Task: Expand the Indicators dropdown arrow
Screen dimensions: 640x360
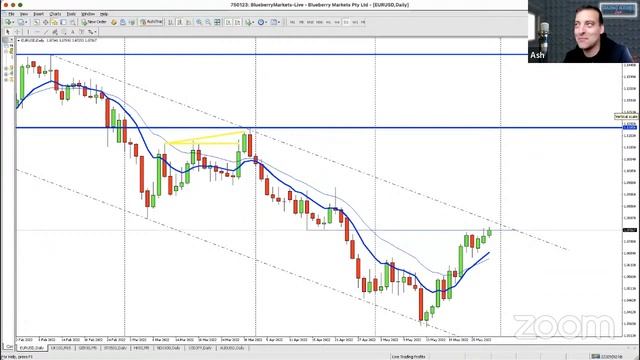Action: (253, 22)
